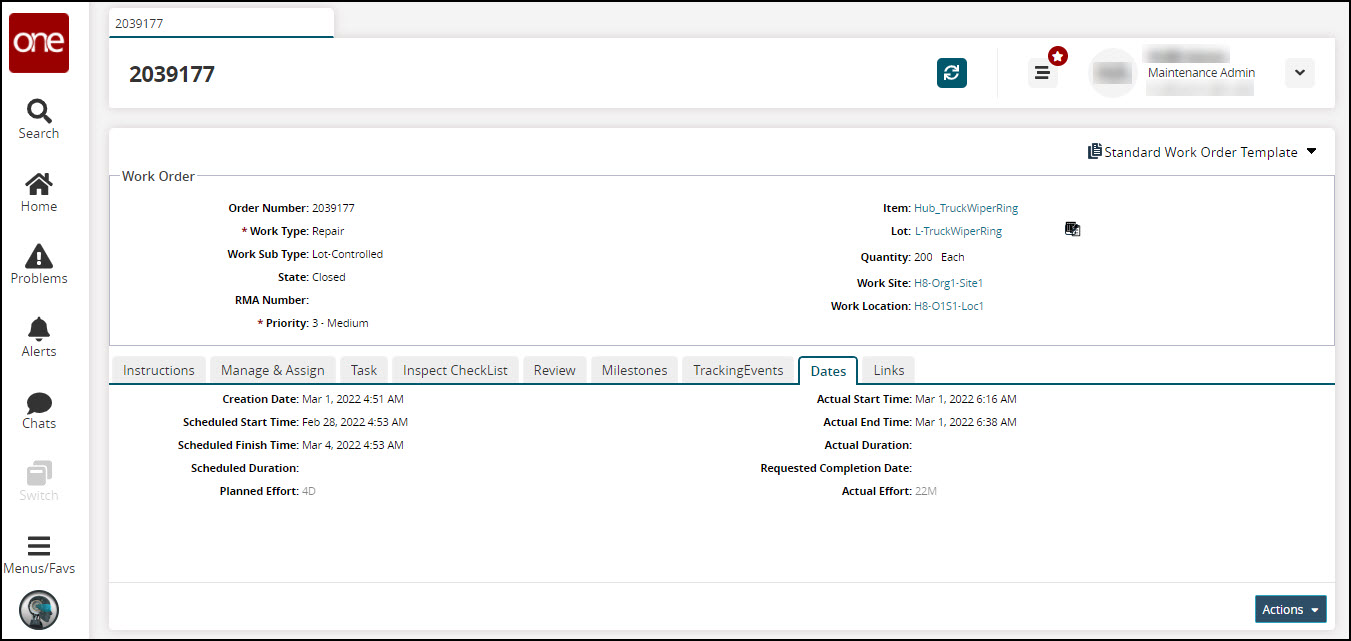Expand the user profile dropdown chevron
Viewport: 1351px width, 641px height.
point(1299,73)
